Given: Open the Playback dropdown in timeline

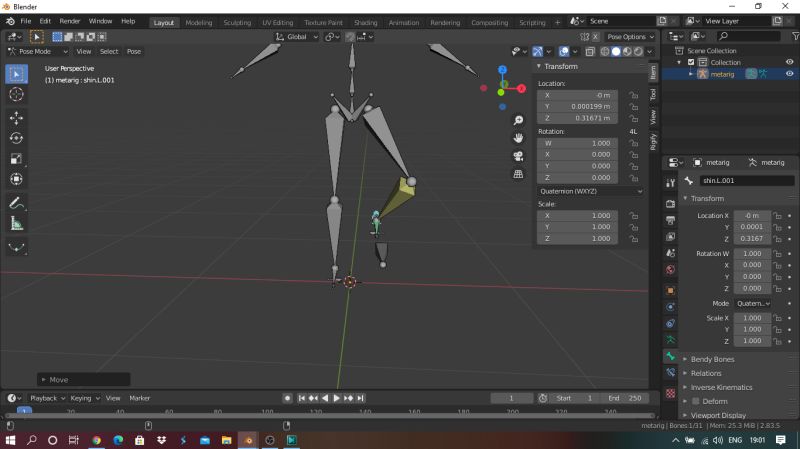Looking at the screenshot, I should click(x=47, y=398).
